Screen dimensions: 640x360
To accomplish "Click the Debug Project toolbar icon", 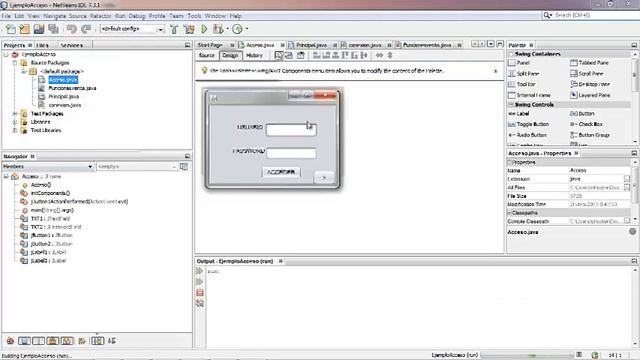I will pos(218,29).
